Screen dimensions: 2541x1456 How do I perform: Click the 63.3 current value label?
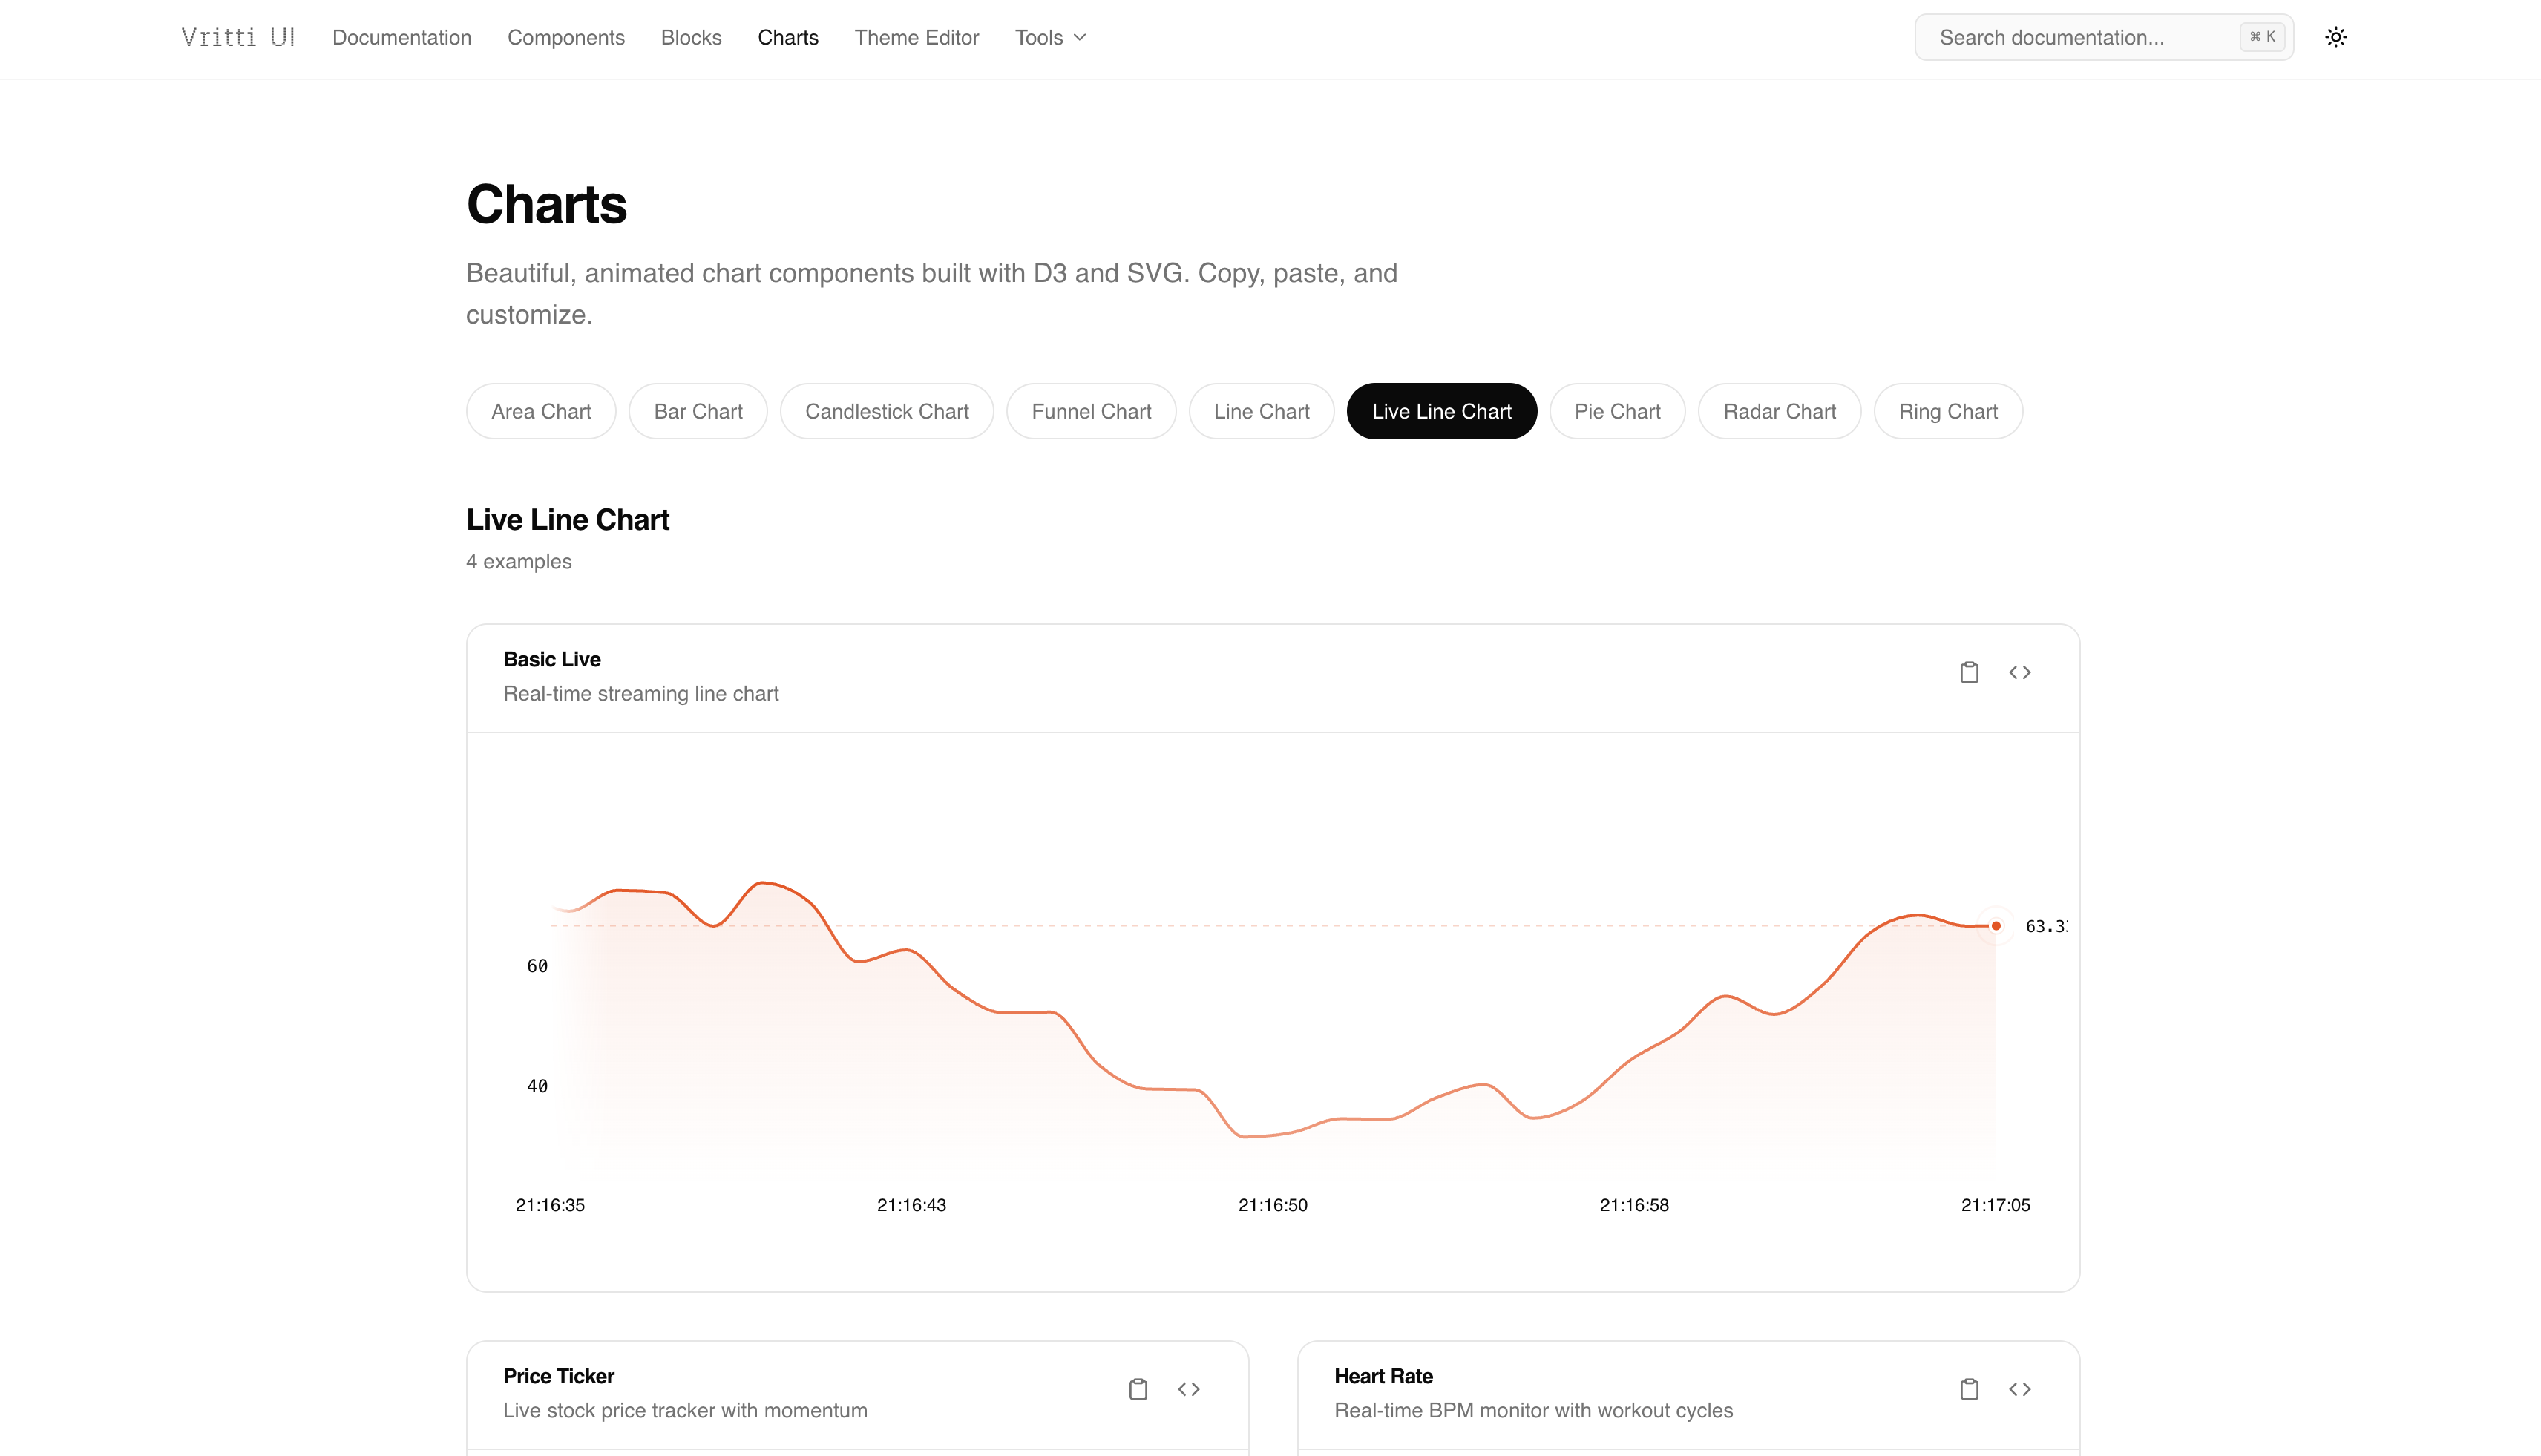[2046, 926]
